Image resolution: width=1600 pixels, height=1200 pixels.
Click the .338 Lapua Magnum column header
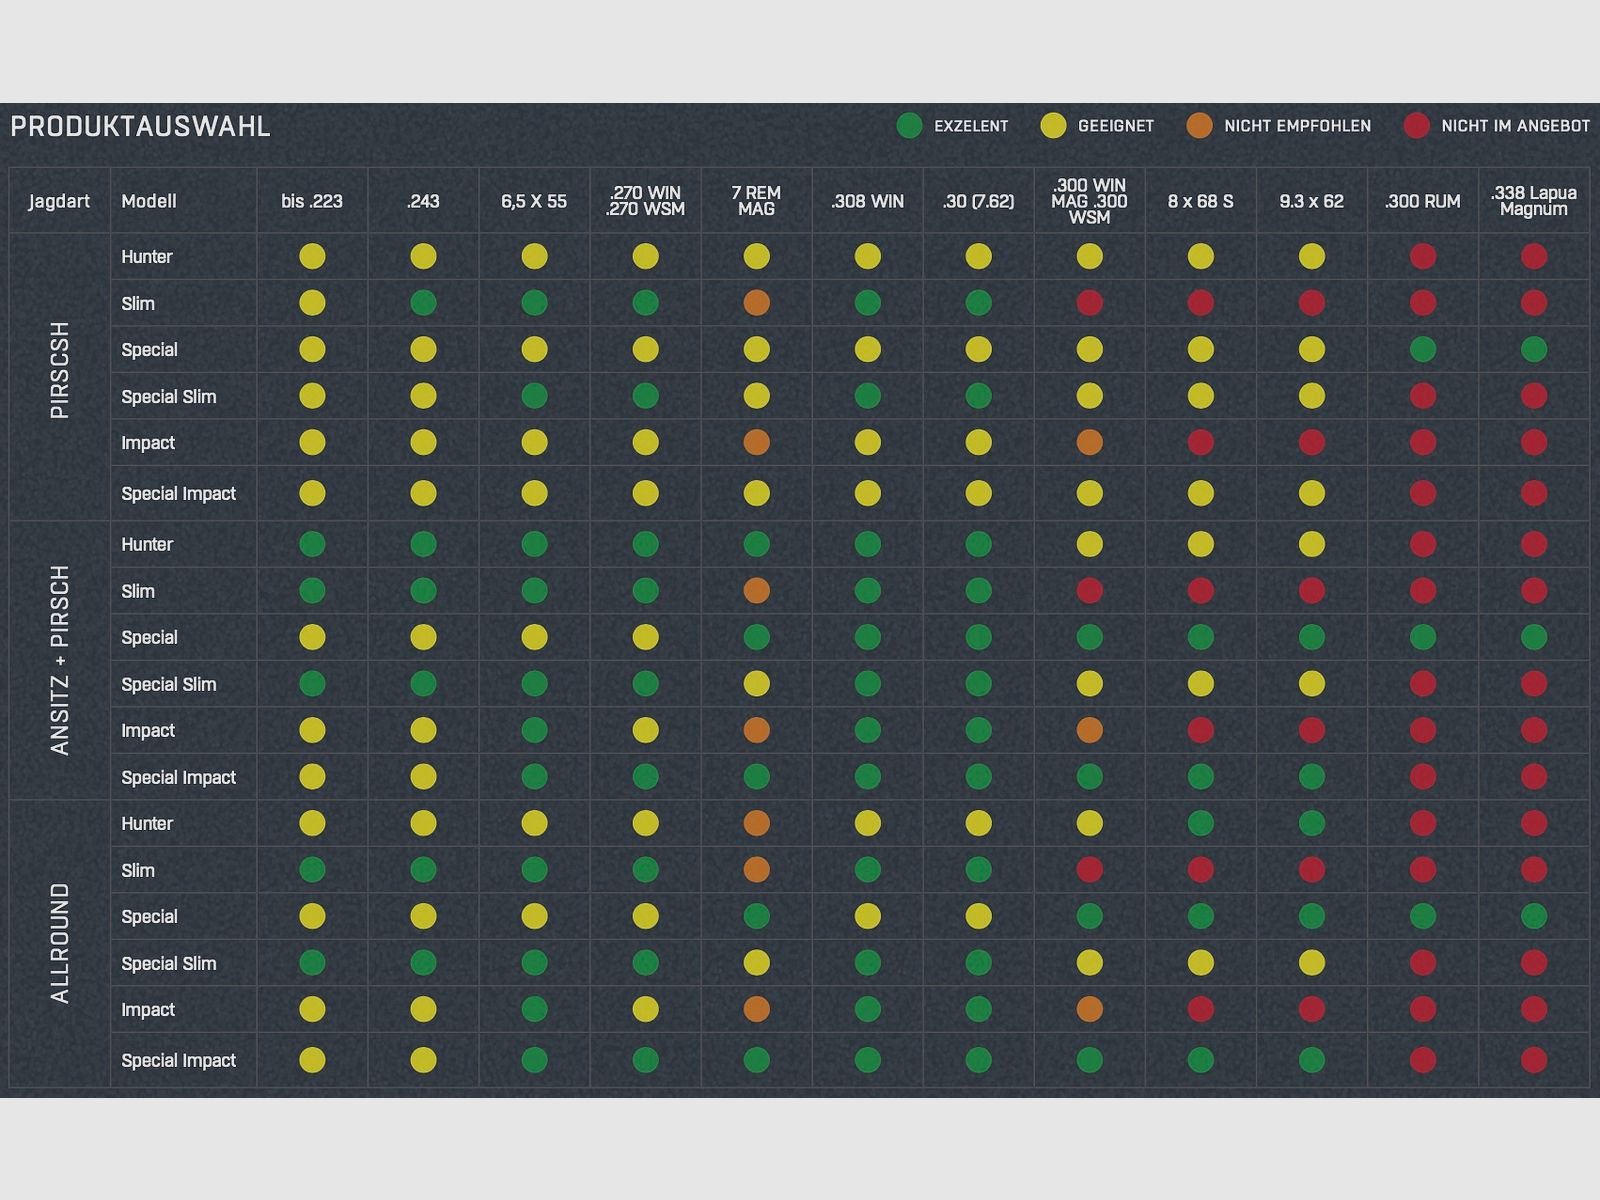tap(1533, 201)
